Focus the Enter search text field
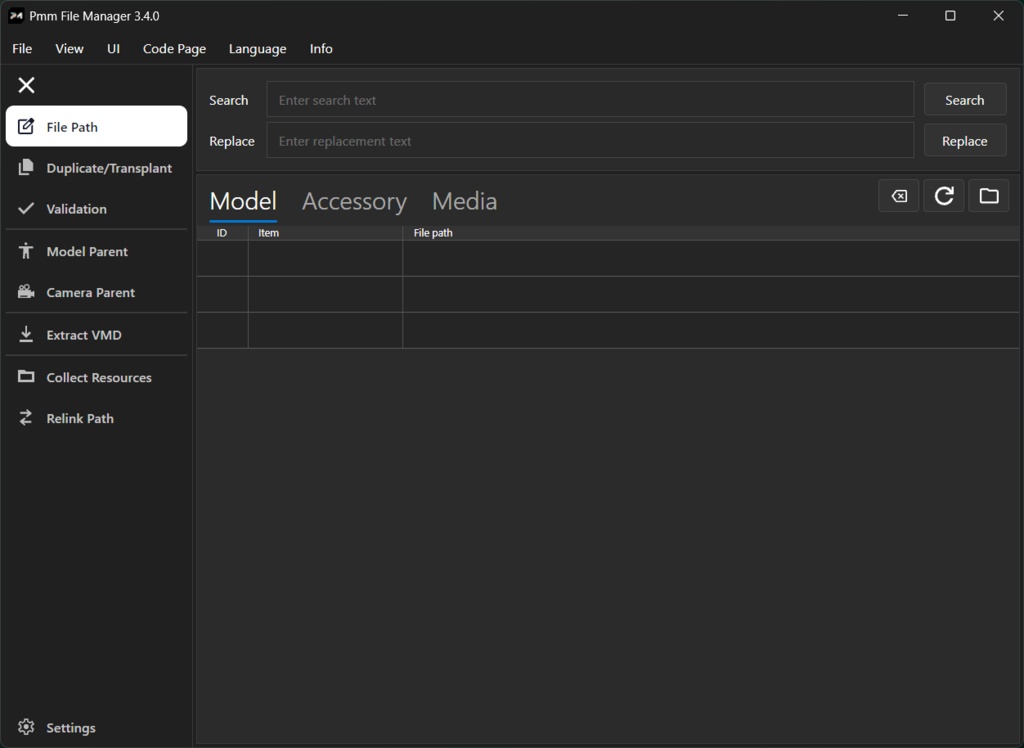 (590, 100)
